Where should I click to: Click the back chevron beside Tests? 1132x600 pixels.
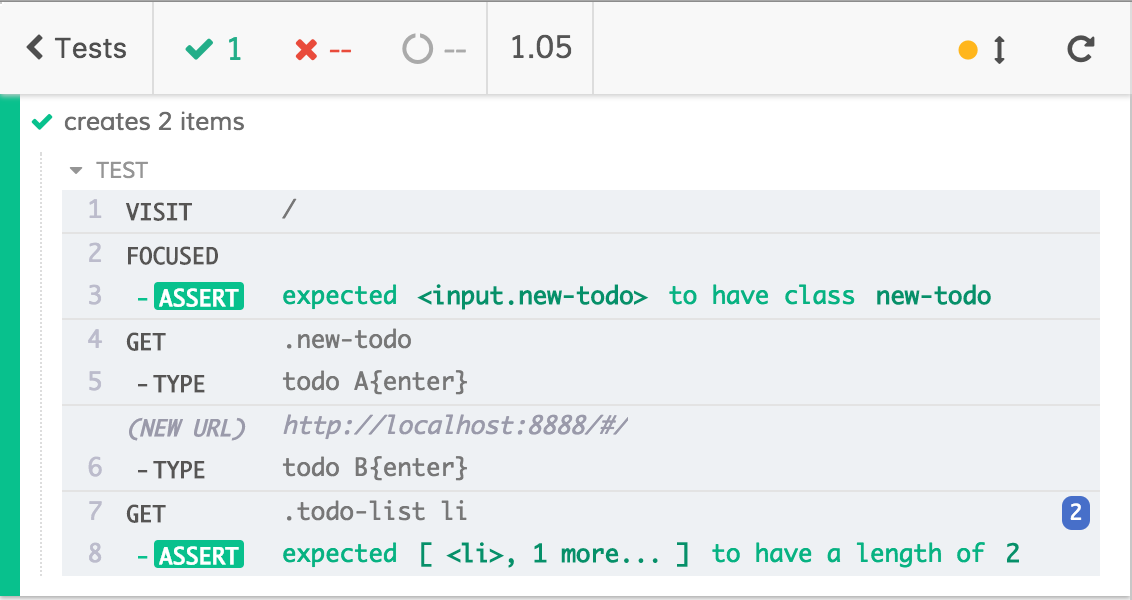point(34,47)
